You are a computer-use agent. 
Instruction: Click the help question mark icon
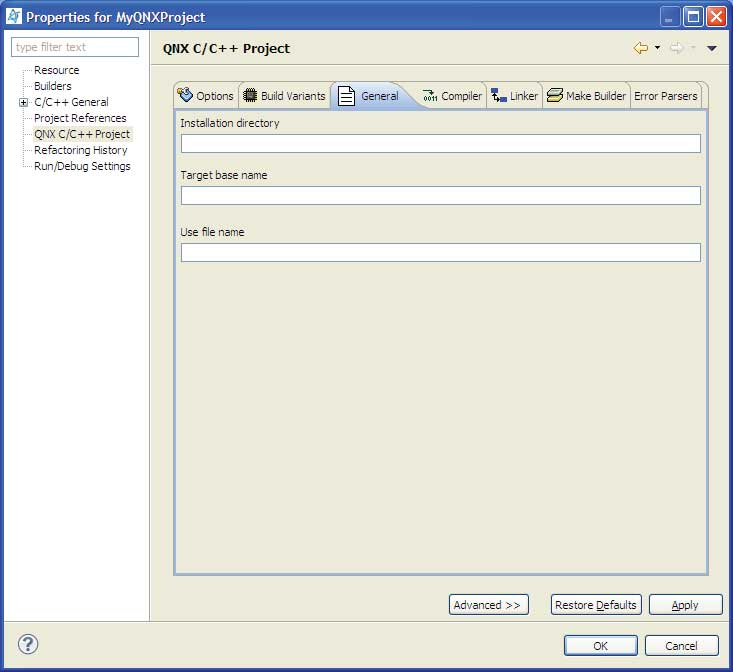(x=28, y=644)
